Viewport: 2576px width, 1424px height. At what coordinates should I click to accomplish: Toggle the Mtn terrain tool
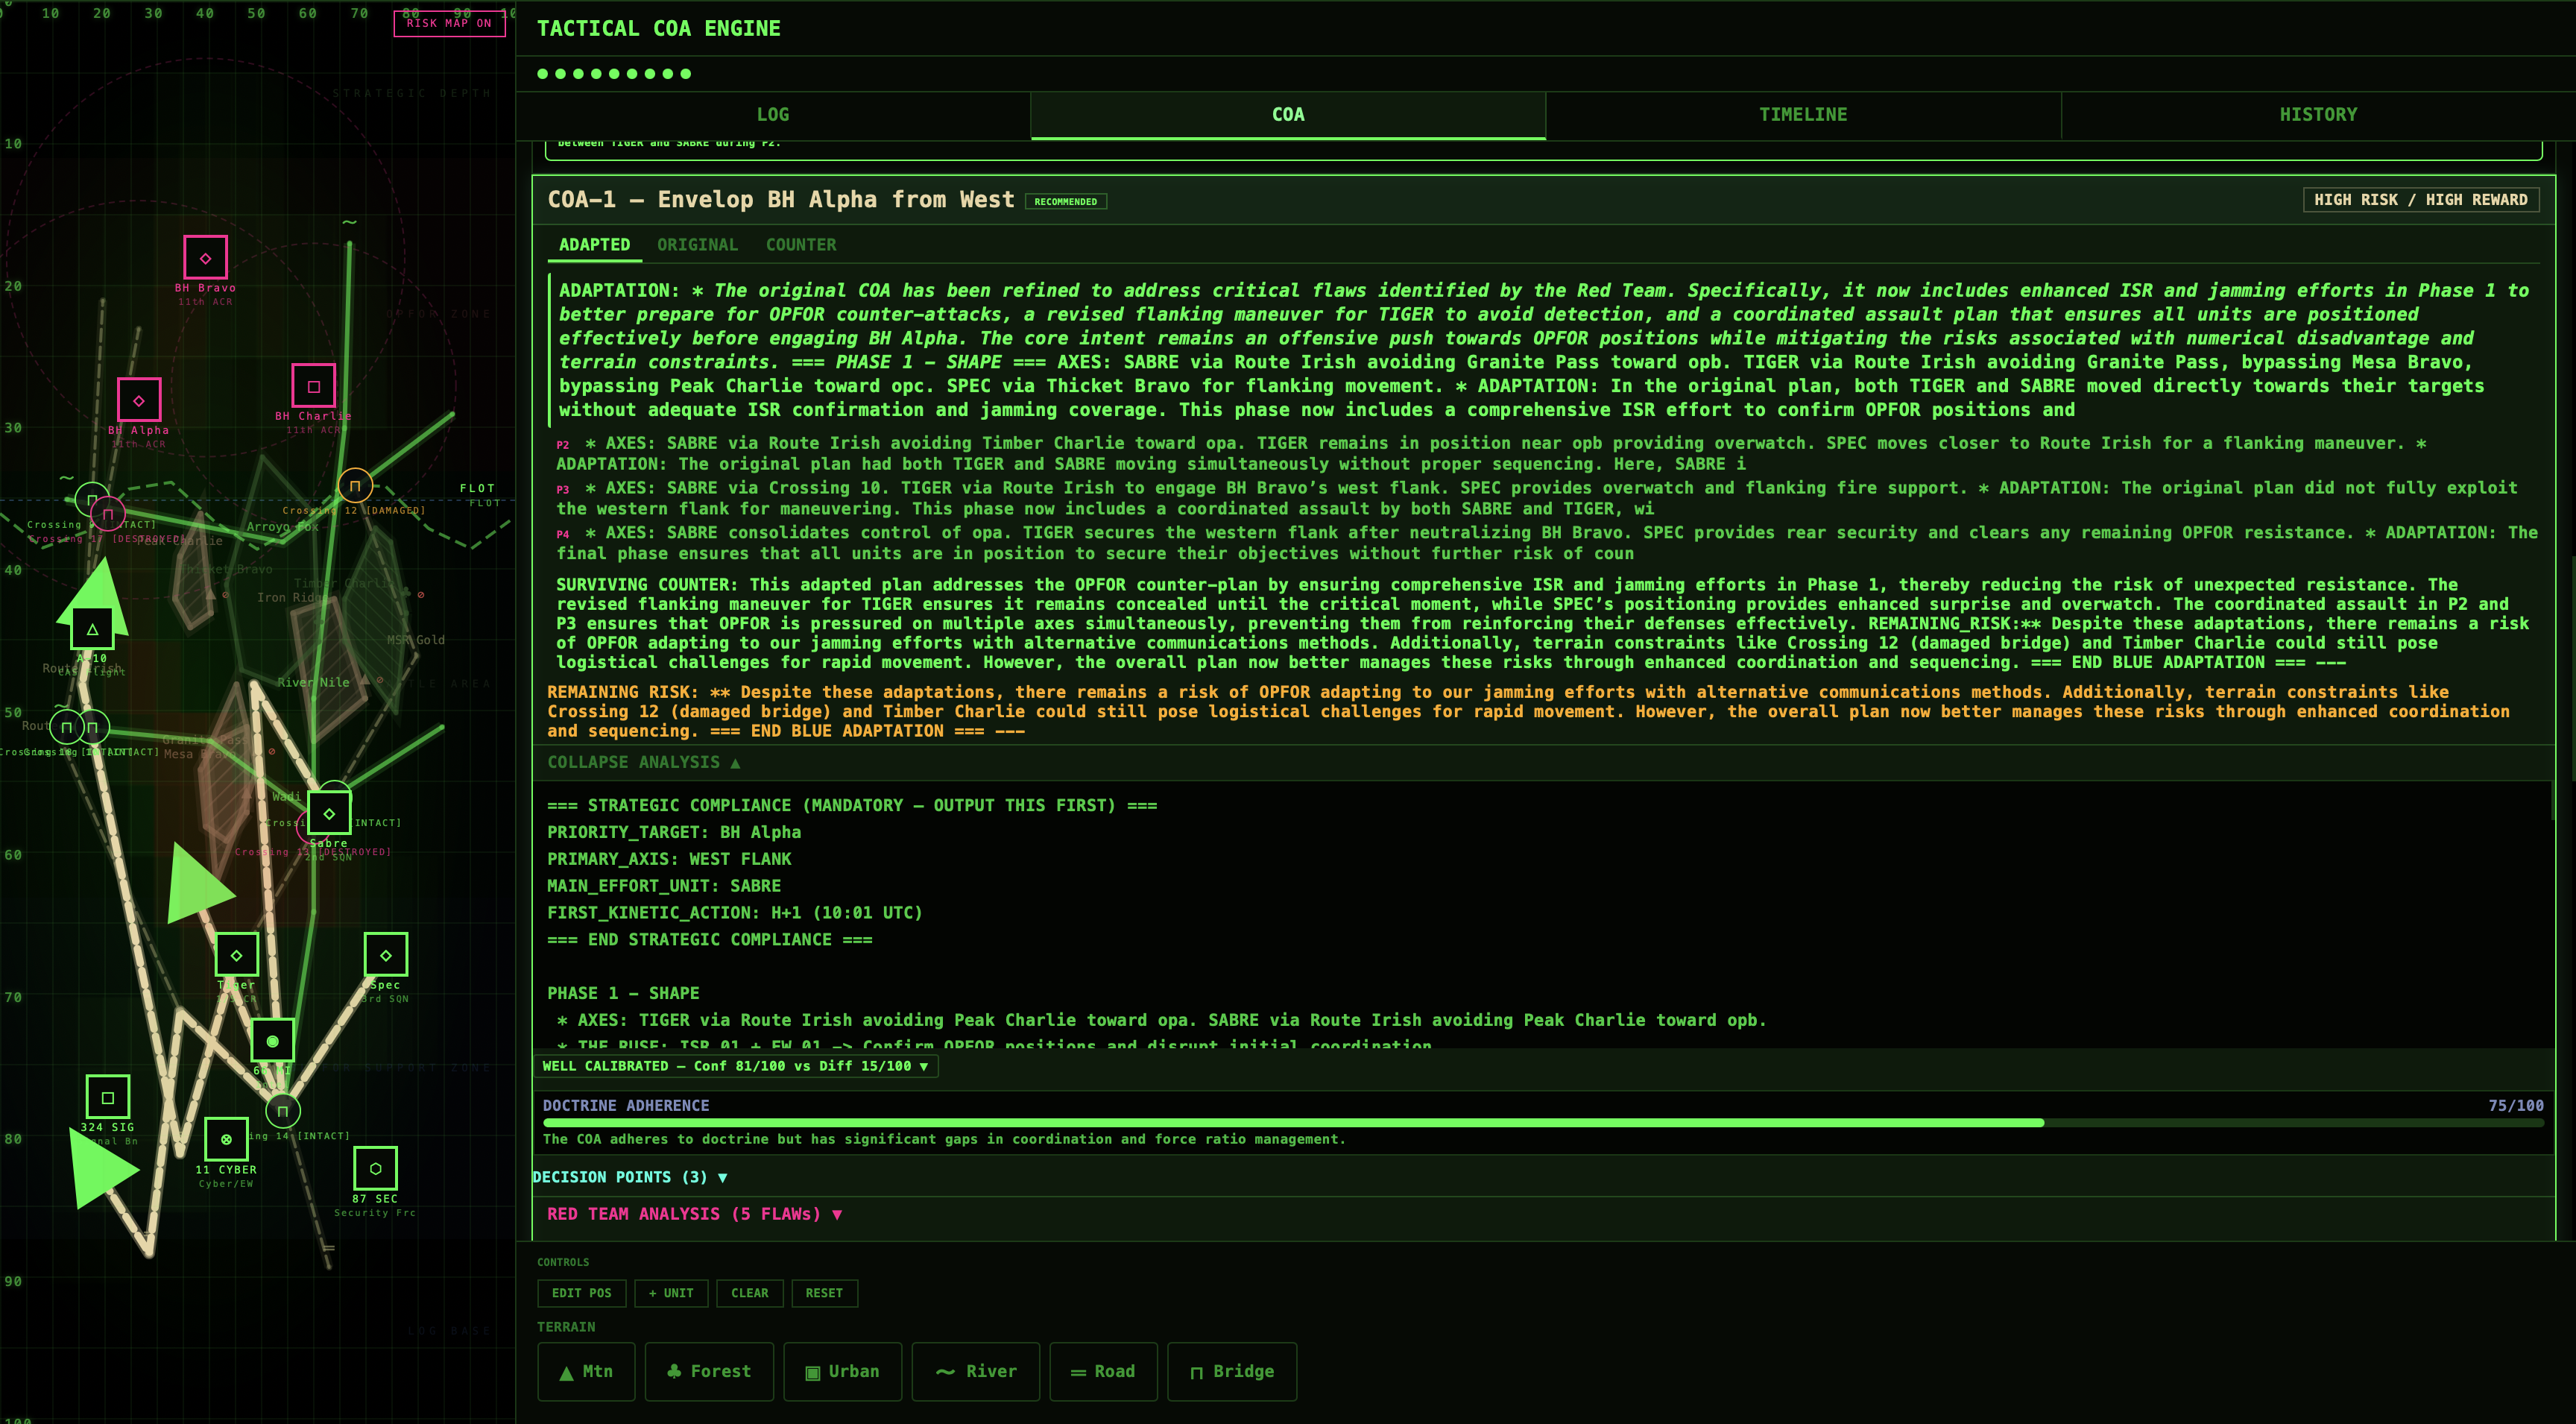tap(585, 1371)
